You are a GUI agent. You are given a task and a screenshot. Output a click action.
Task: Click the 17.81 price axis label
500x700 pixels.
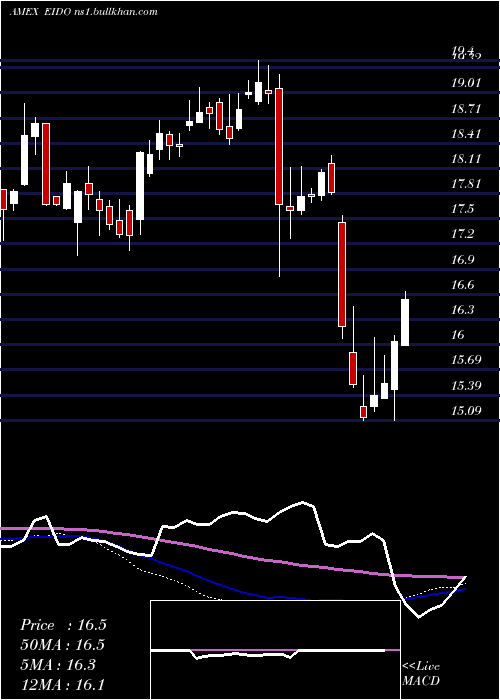tap(467, 183)
